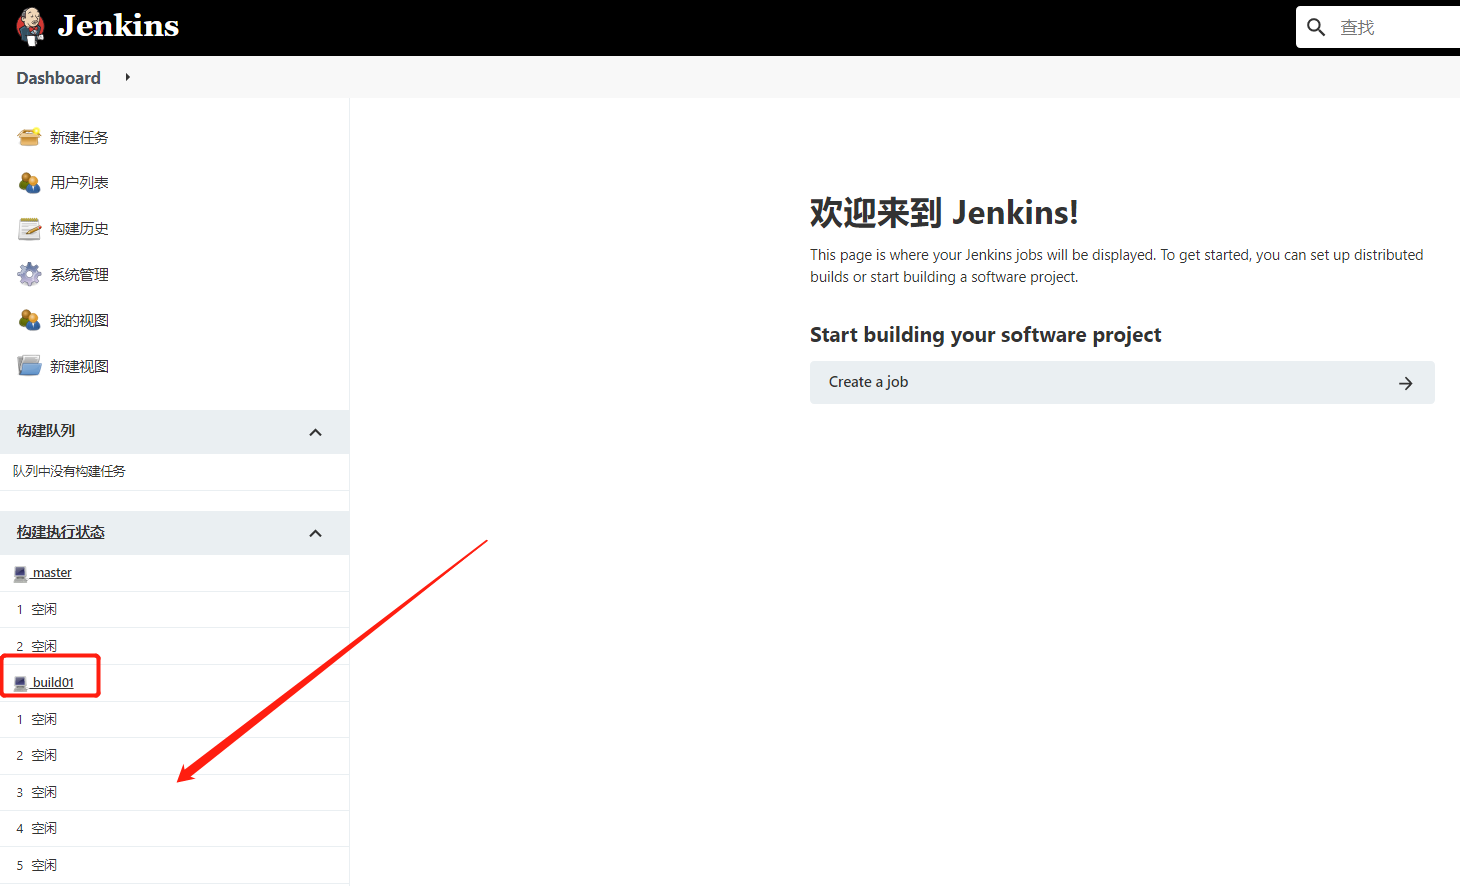Click the Jenkins title text in header
Screen dimensions: 1460x886
click(118, 26)
